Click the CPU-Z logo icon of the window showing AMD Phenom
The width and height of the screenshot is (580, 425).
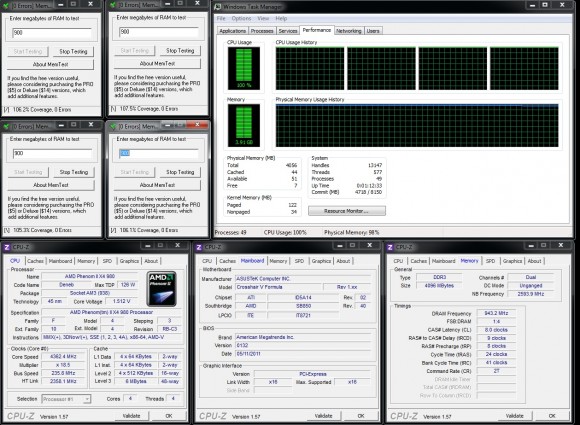(7, 247)
